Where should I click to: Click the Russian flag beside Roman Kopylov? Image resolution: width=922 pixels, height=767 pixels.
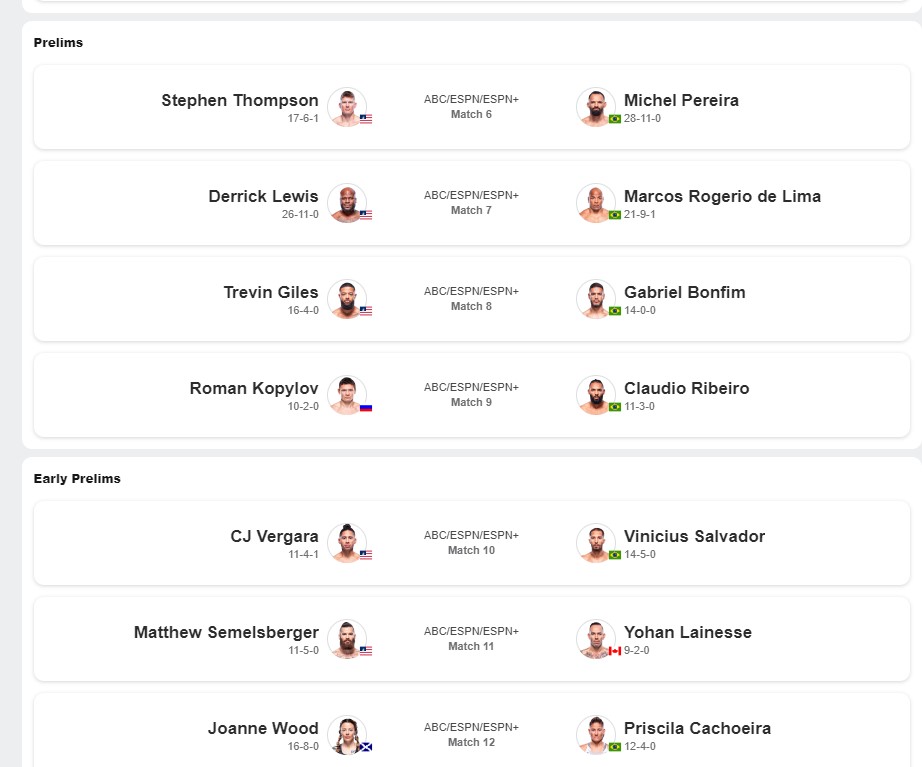366,408
